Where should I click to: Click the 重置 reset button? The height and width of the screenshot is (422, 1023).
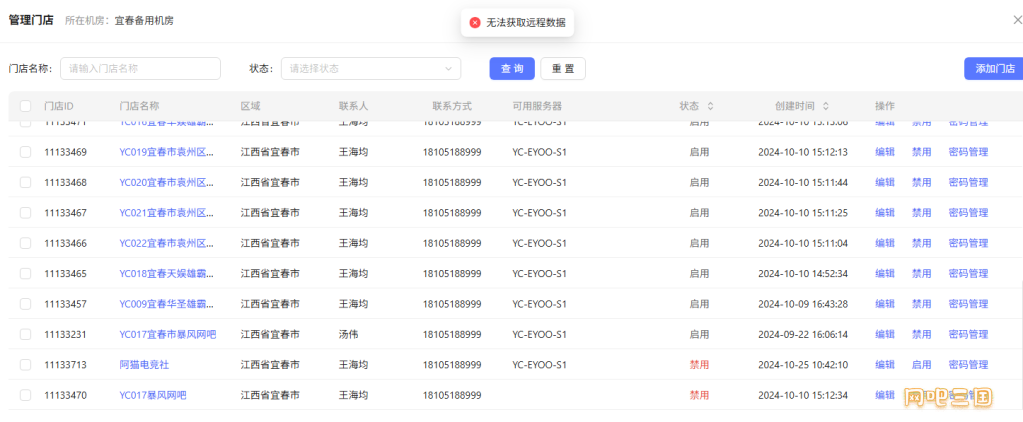point(563,68)
